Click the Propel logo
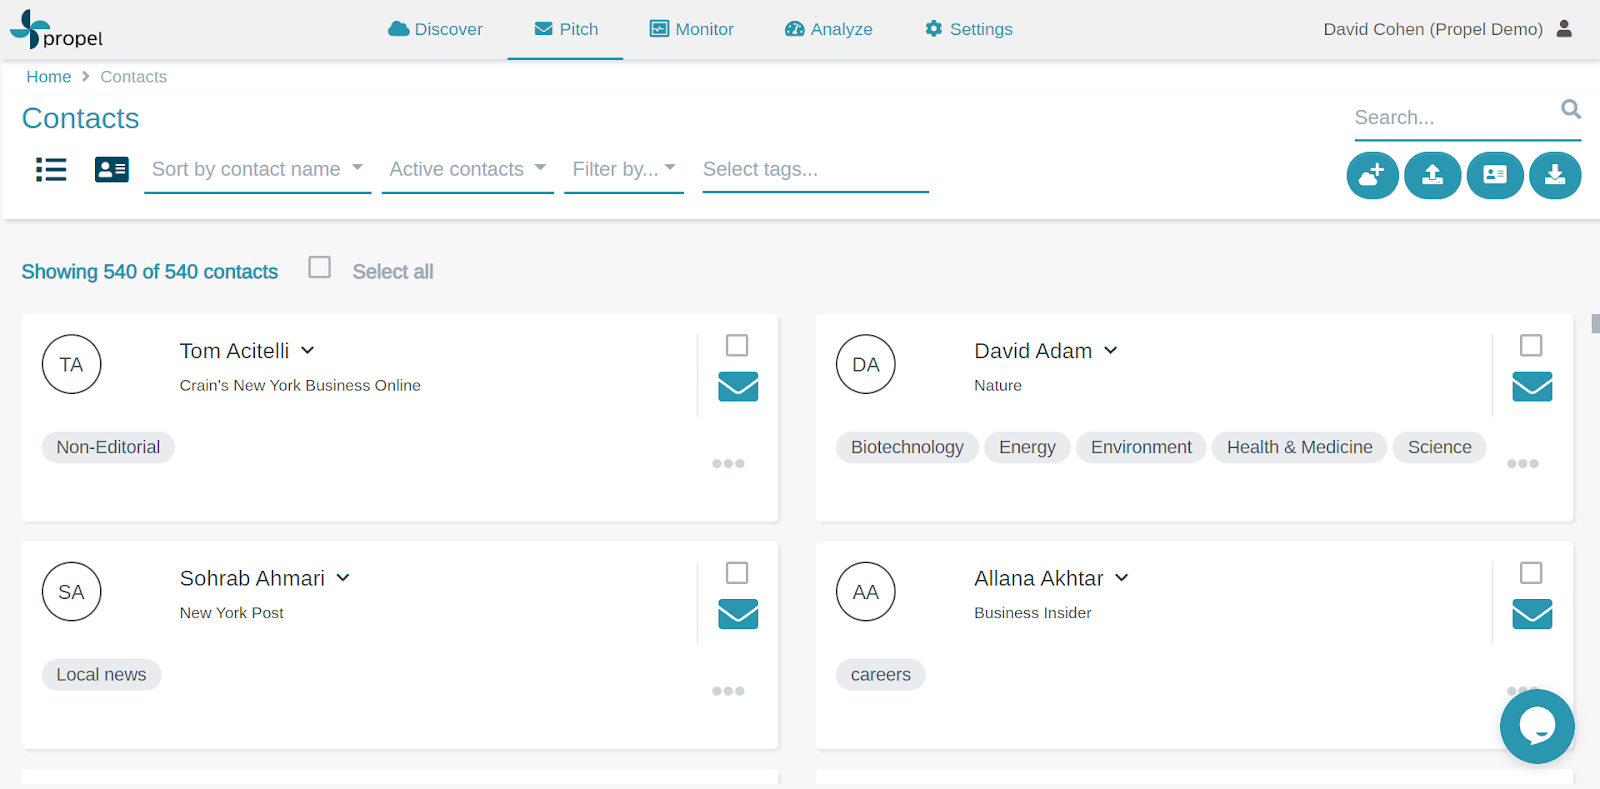The width and height of the screenshot is (1600, 789). (x=57, y=30)
